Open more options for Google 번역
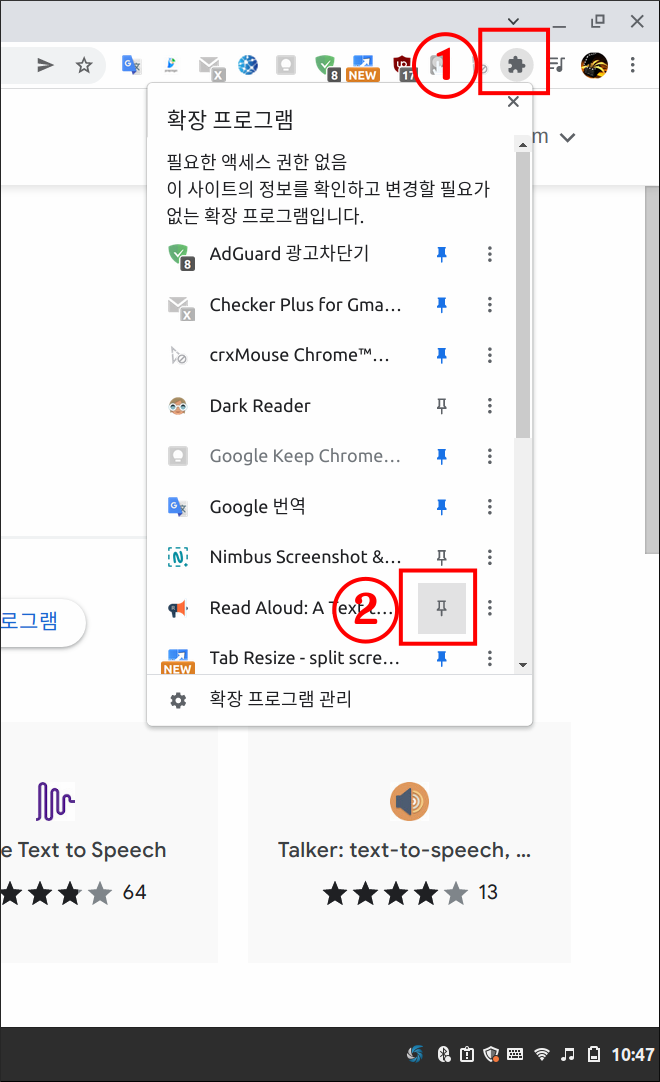660x1082 pixels. 489,506
